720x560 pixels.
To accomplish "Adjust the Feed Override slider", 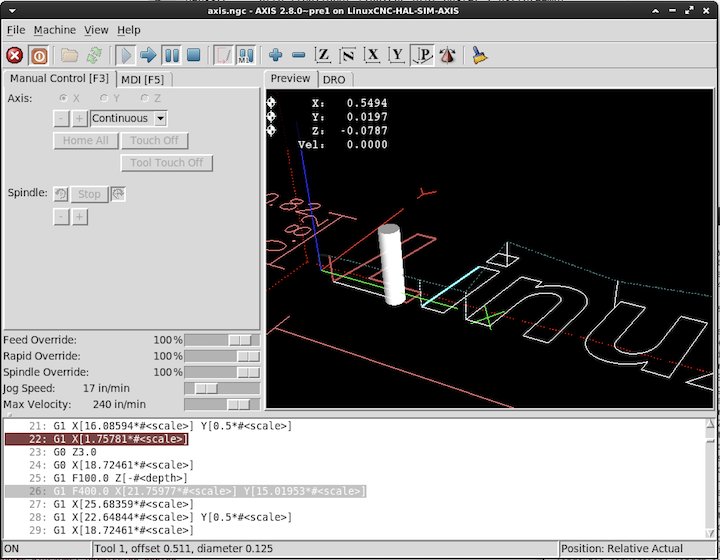I will tap(238, 340).
